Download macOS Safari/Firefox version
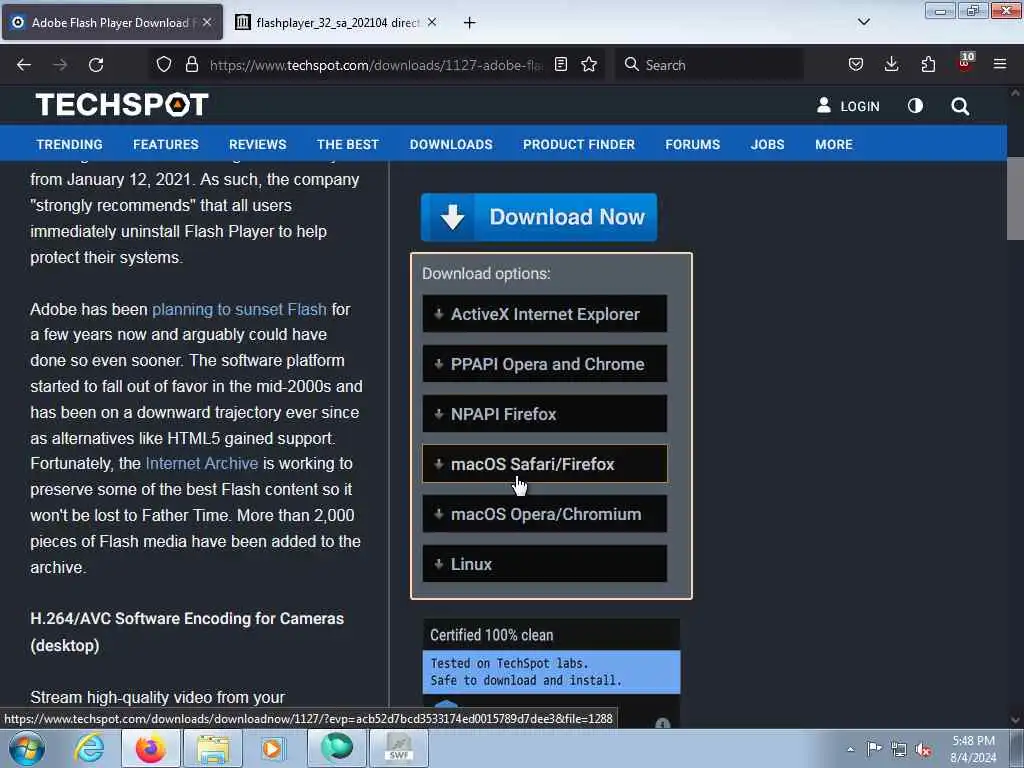 point(545,464)
